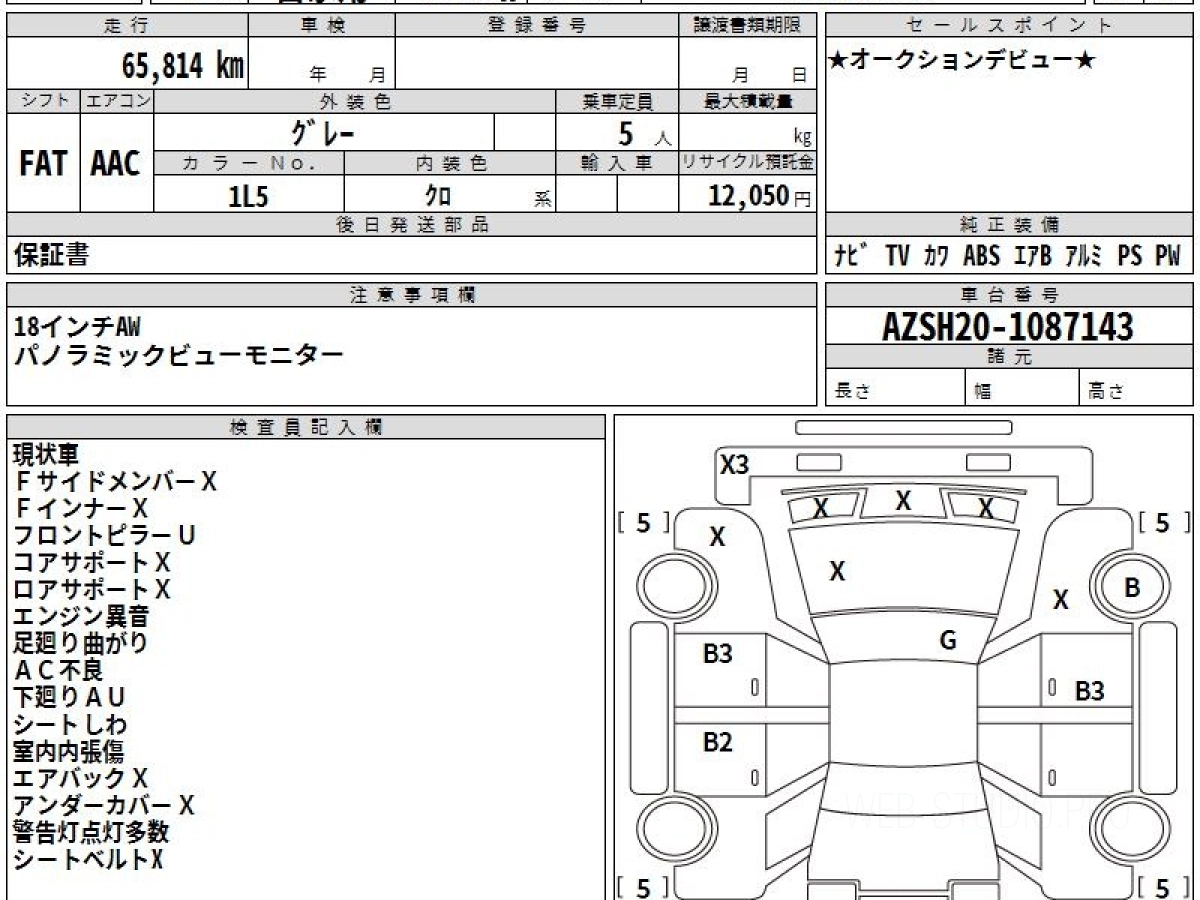Select the AAC air conditioner value
The height and width of the screenshot is (900, 1200).
click(116, 164)
